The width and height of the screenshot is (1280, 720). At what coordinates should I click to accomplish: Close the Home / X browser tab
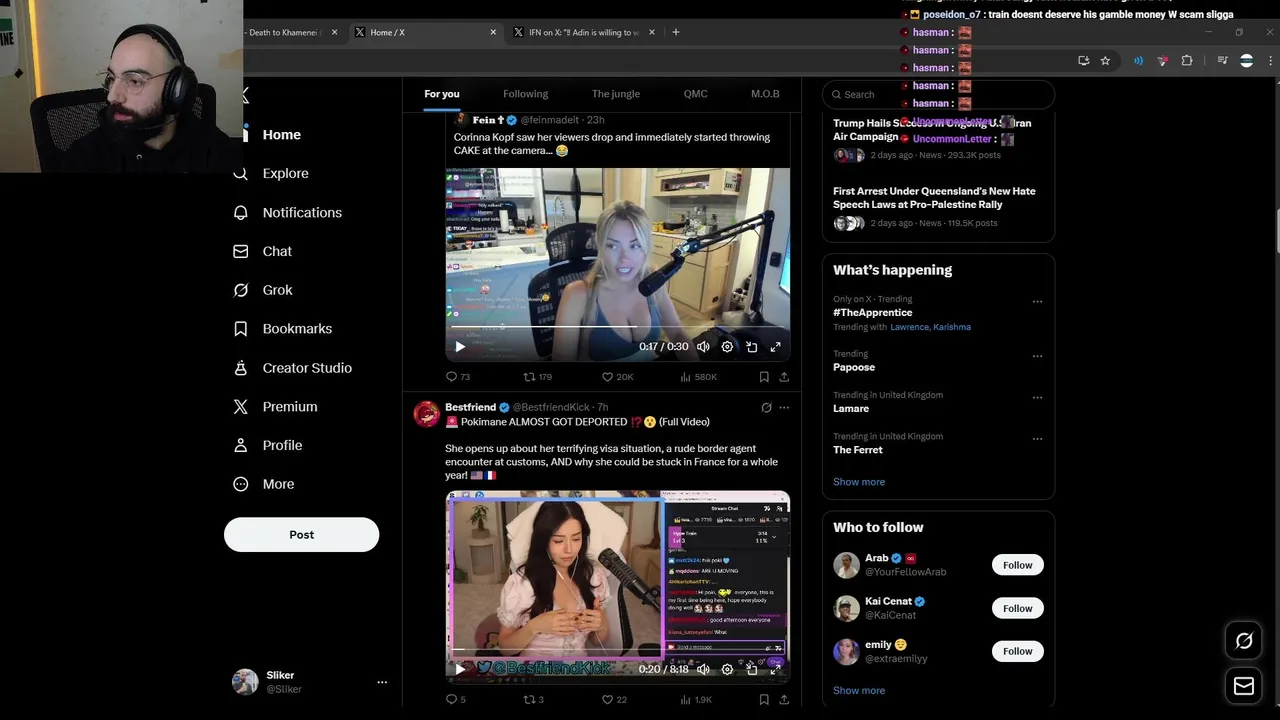[493, 32]
